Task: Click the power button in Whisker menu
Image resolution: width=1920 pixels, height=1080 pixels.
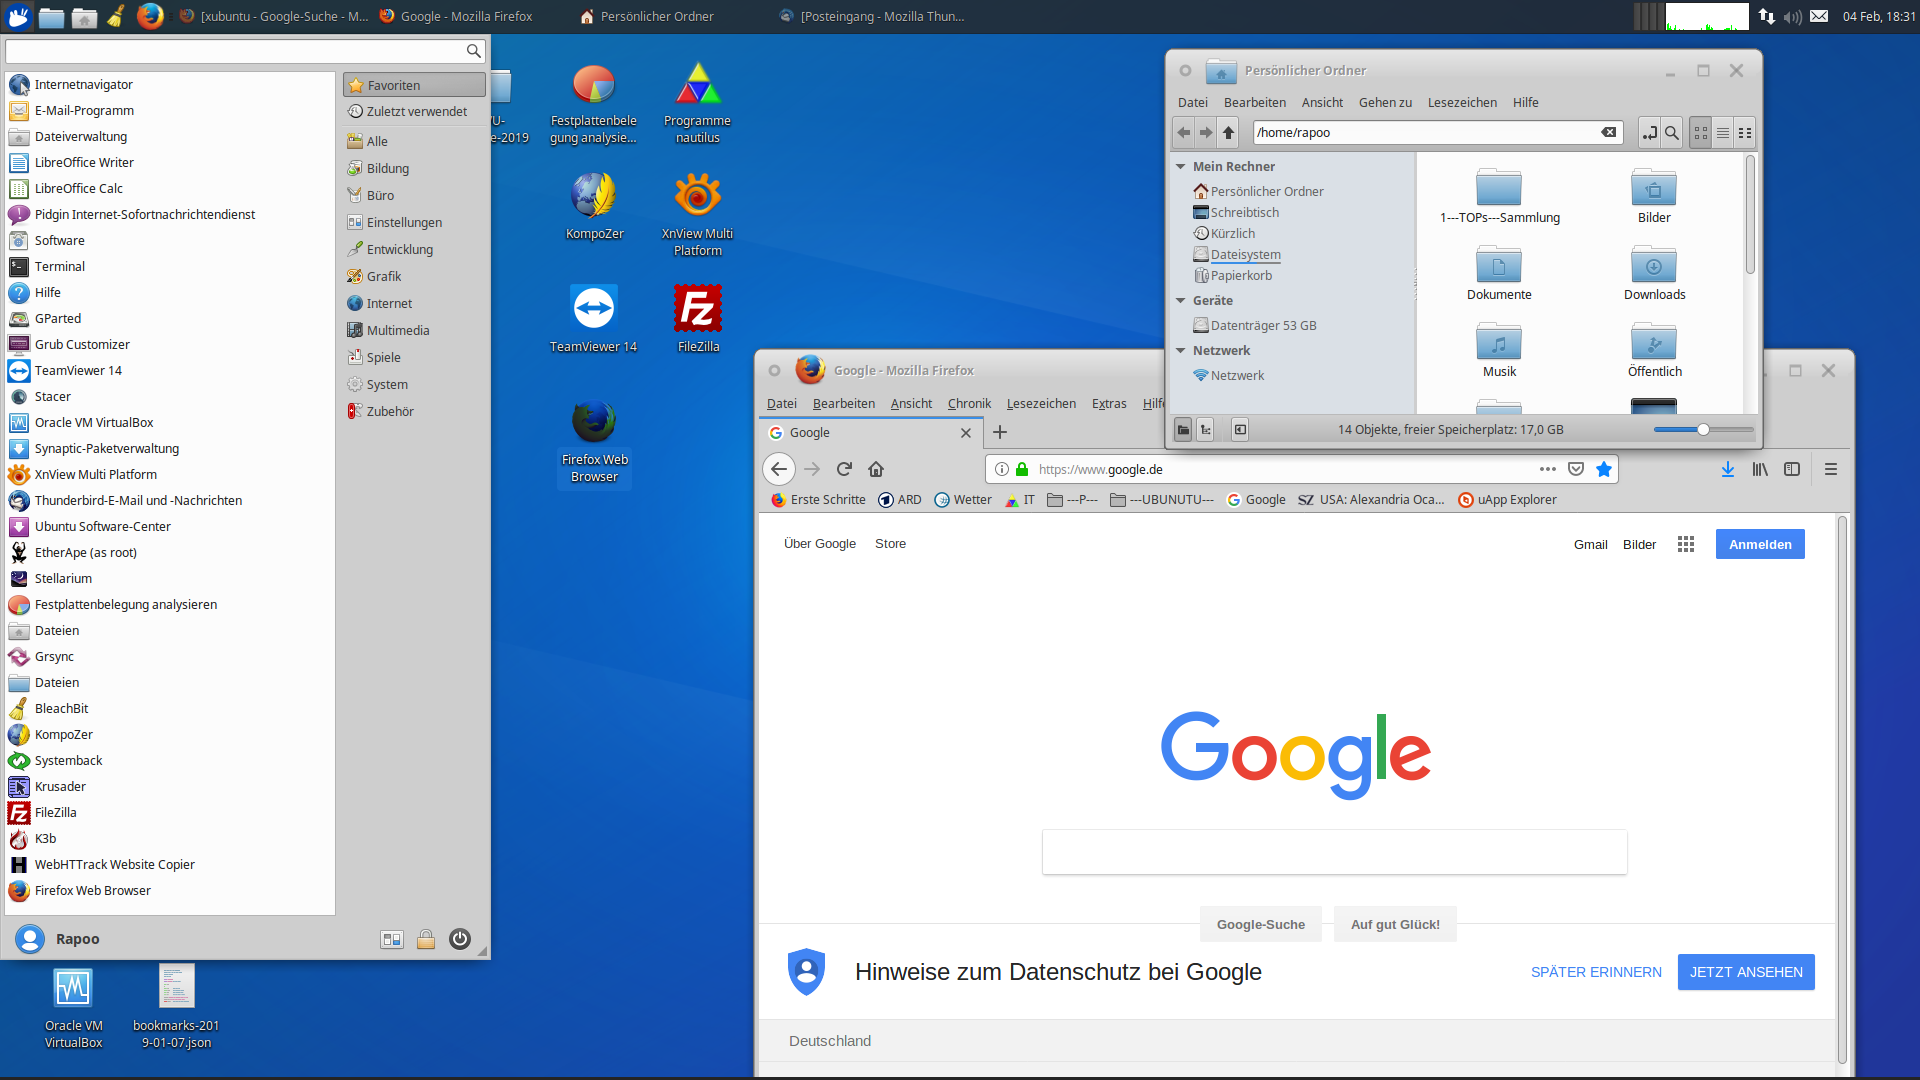Action: tap(459, 939)
